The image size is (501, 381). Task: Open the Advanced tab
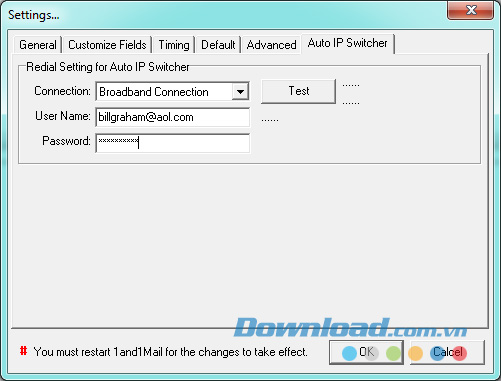271,45
